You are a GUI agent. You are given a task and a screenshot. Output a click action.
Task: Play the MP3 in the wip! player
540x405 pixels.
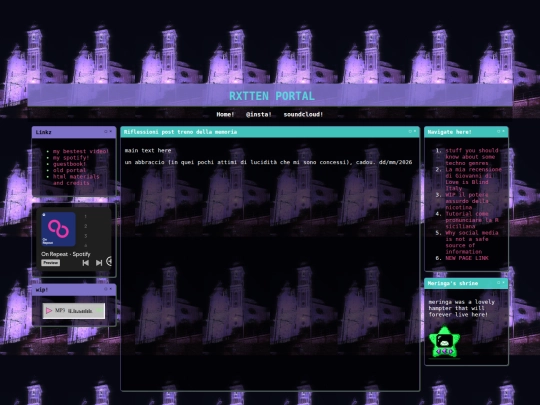(x=49, y=311)
